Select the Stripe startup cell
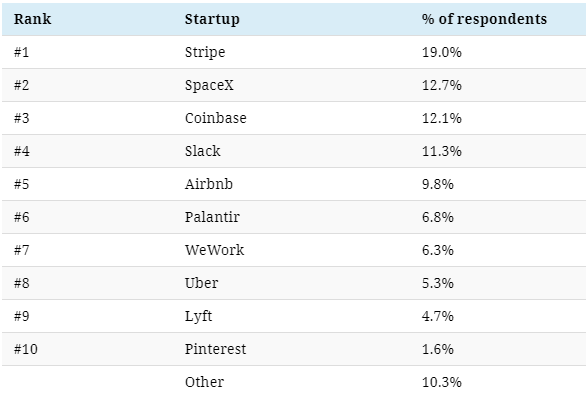The width and height of the screenshot is (586, 396). point(205,52)
